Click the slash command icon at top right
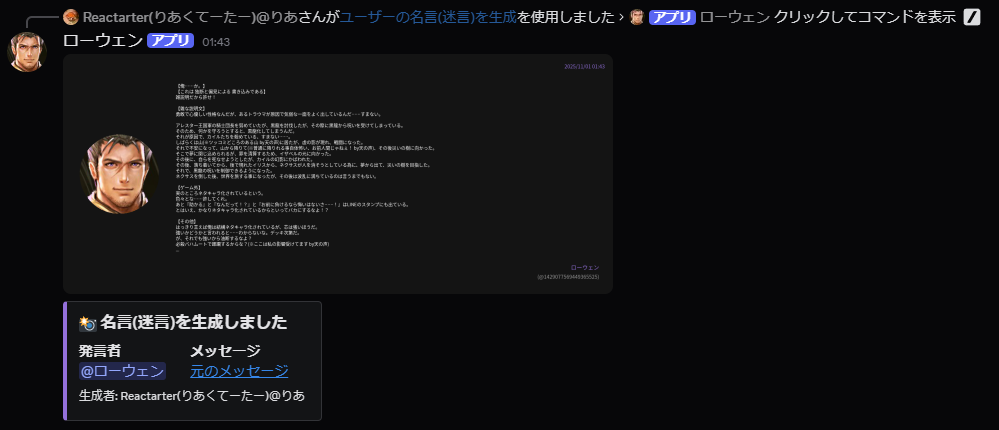Screen dimensions: 999x430 [971, 17]
